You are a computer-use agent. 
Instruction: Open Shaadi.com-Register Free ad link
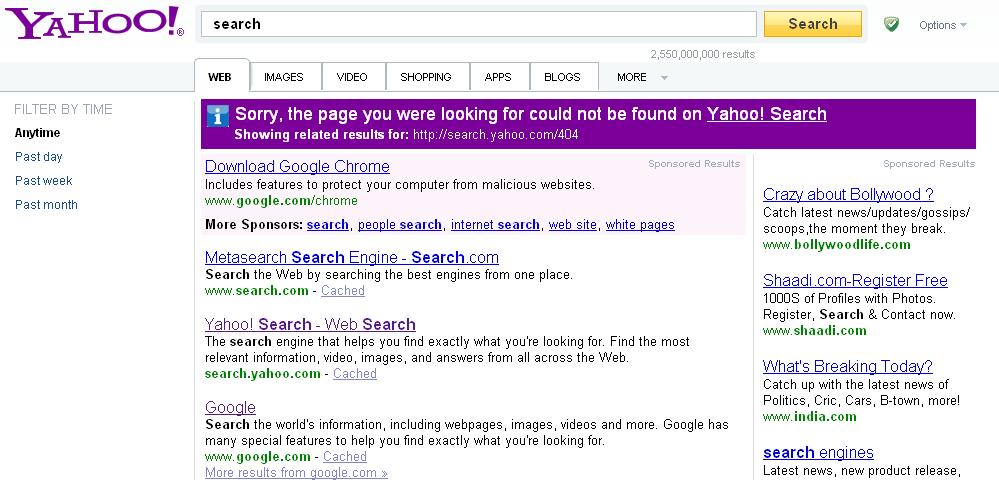[855, 280]
